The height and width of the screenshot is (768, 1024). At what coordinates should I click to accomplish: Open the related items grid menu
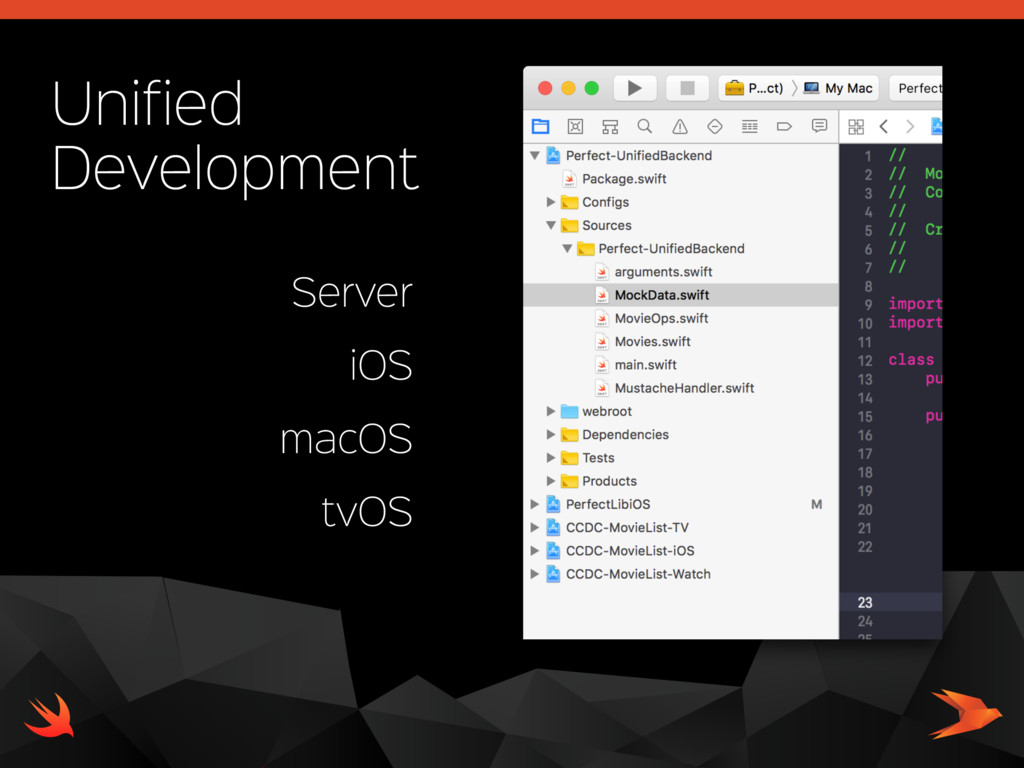coord(856,126)
